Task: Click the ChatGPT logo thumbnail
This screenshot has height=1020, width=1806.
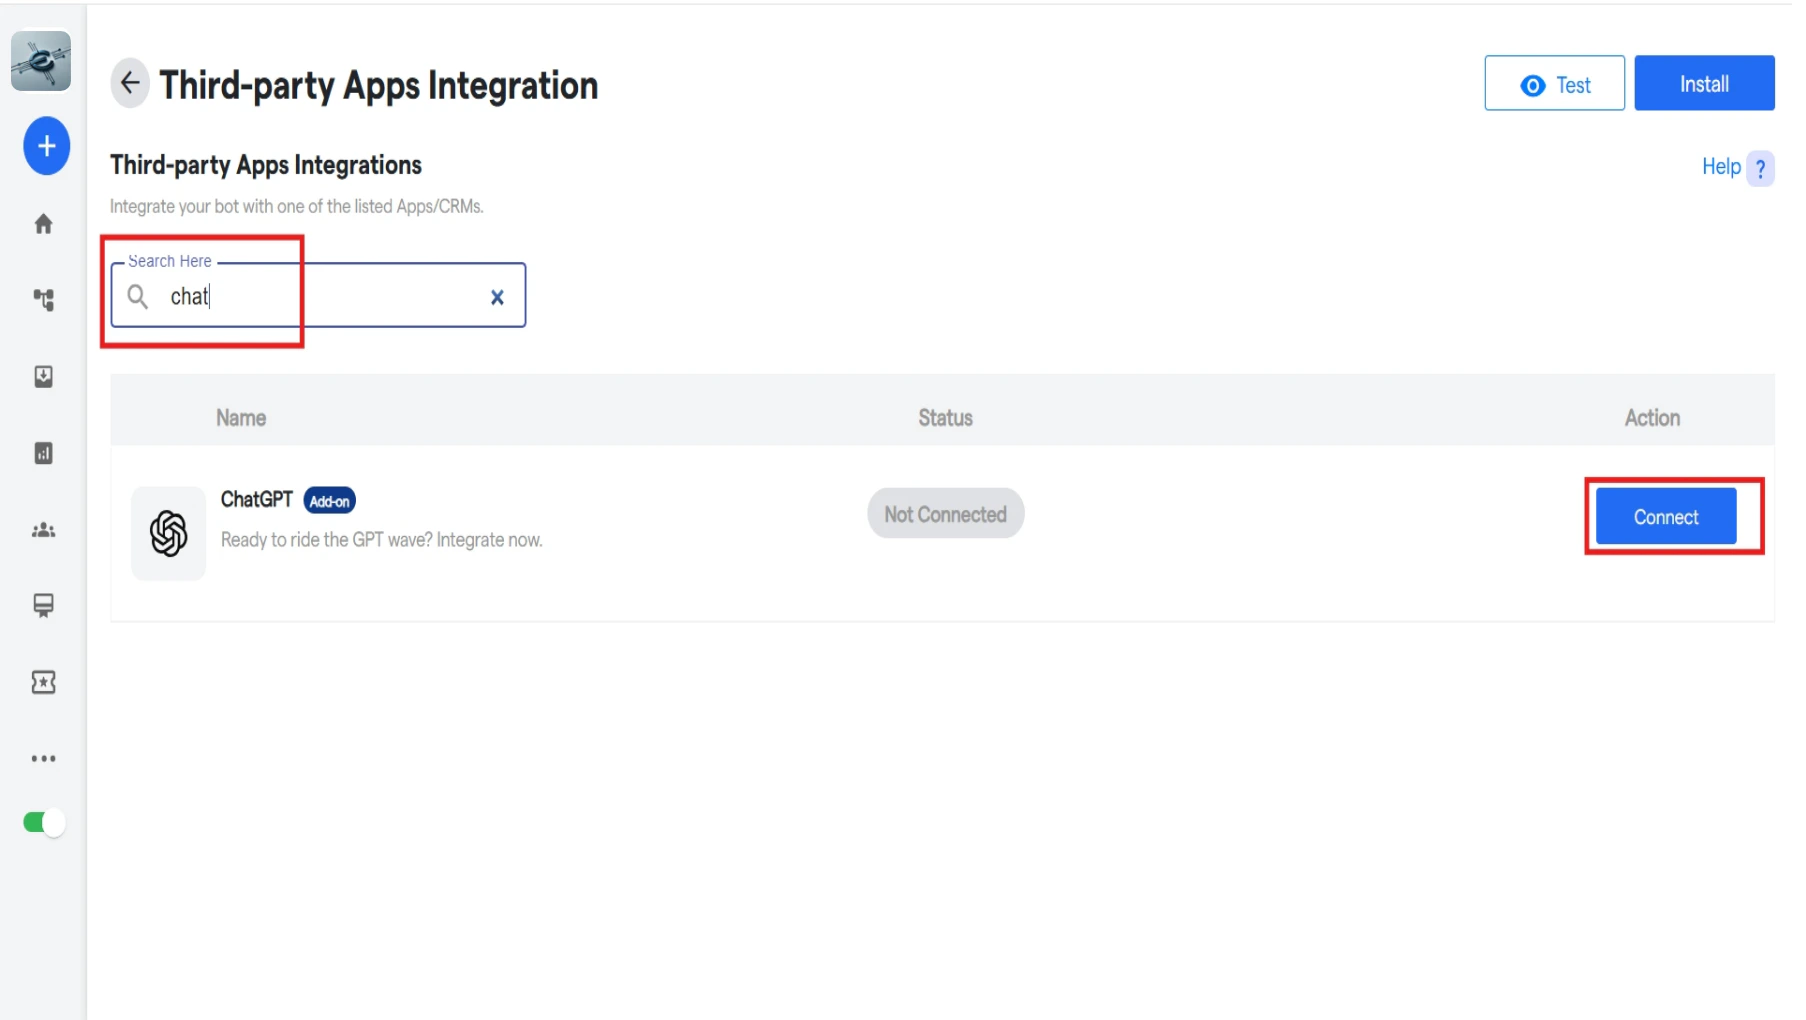Action: 168,533
